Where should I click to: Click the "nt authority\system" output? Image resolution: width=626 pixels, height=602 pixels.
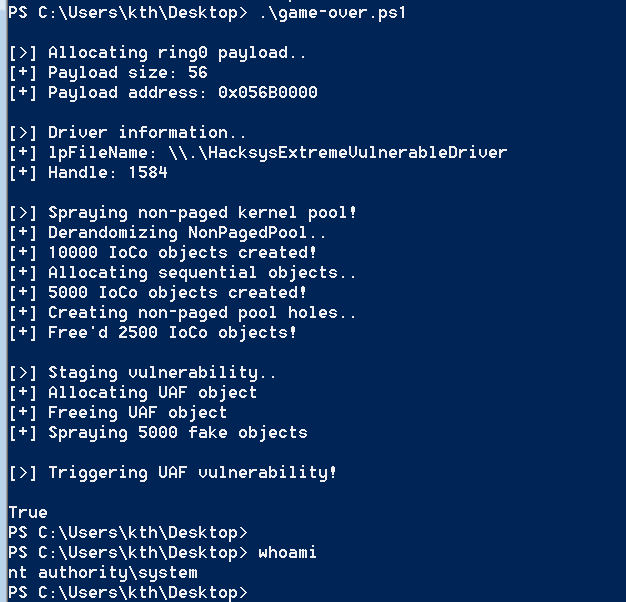(102, 573)
